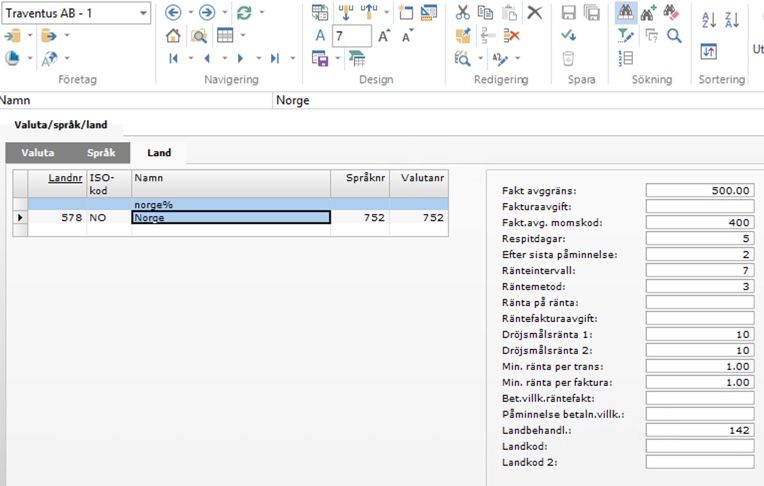Jump to the first record

coord(173,58)
